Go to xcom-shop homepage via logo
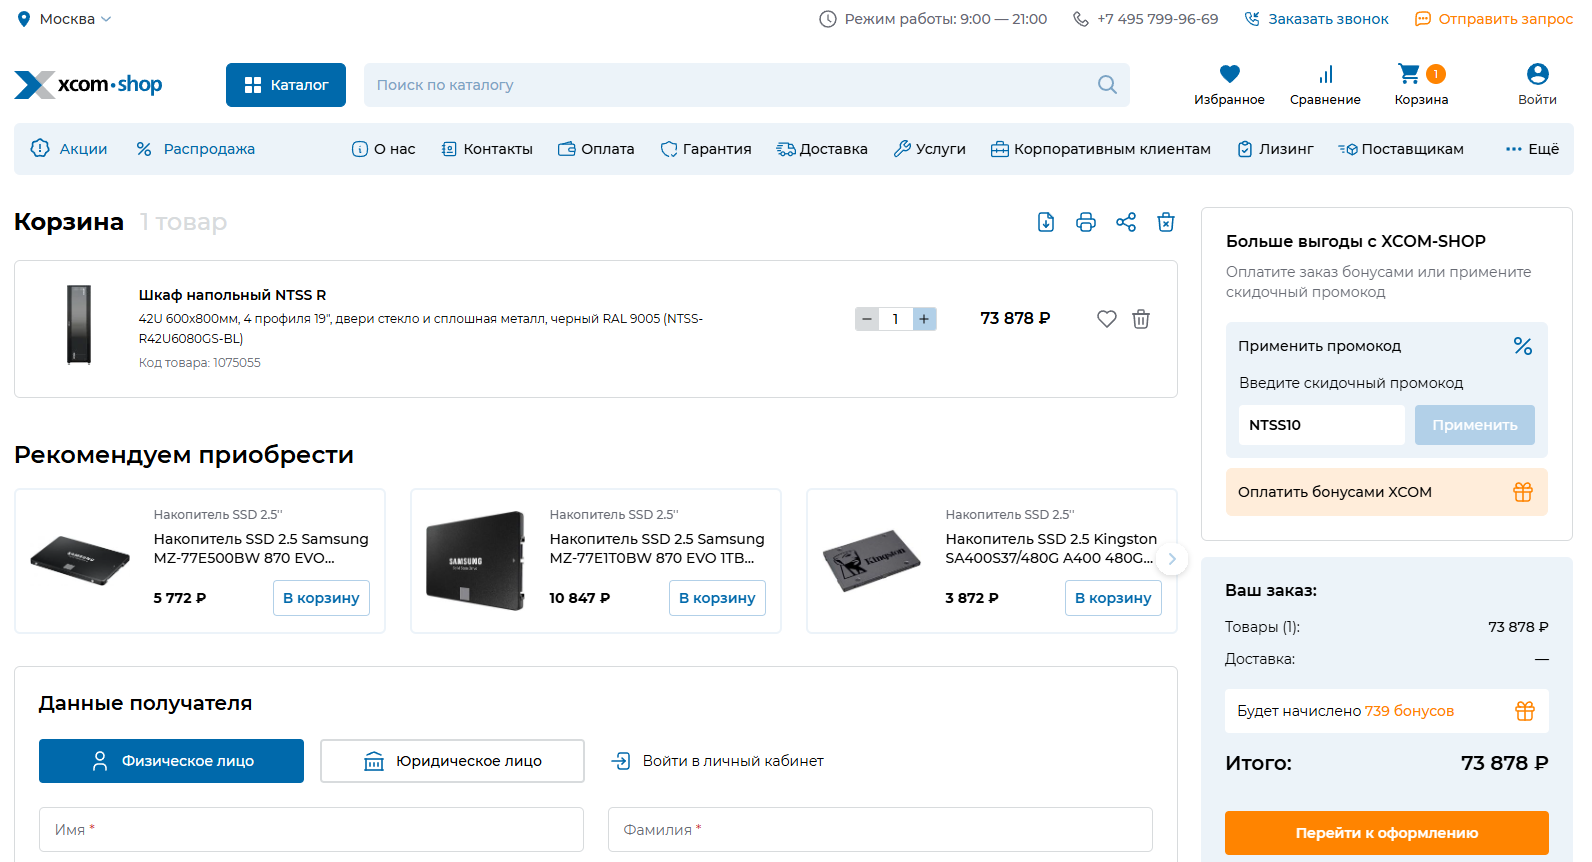Image resolution: width=1592 pixels, height=862 pixels. [x=88, y=85]
